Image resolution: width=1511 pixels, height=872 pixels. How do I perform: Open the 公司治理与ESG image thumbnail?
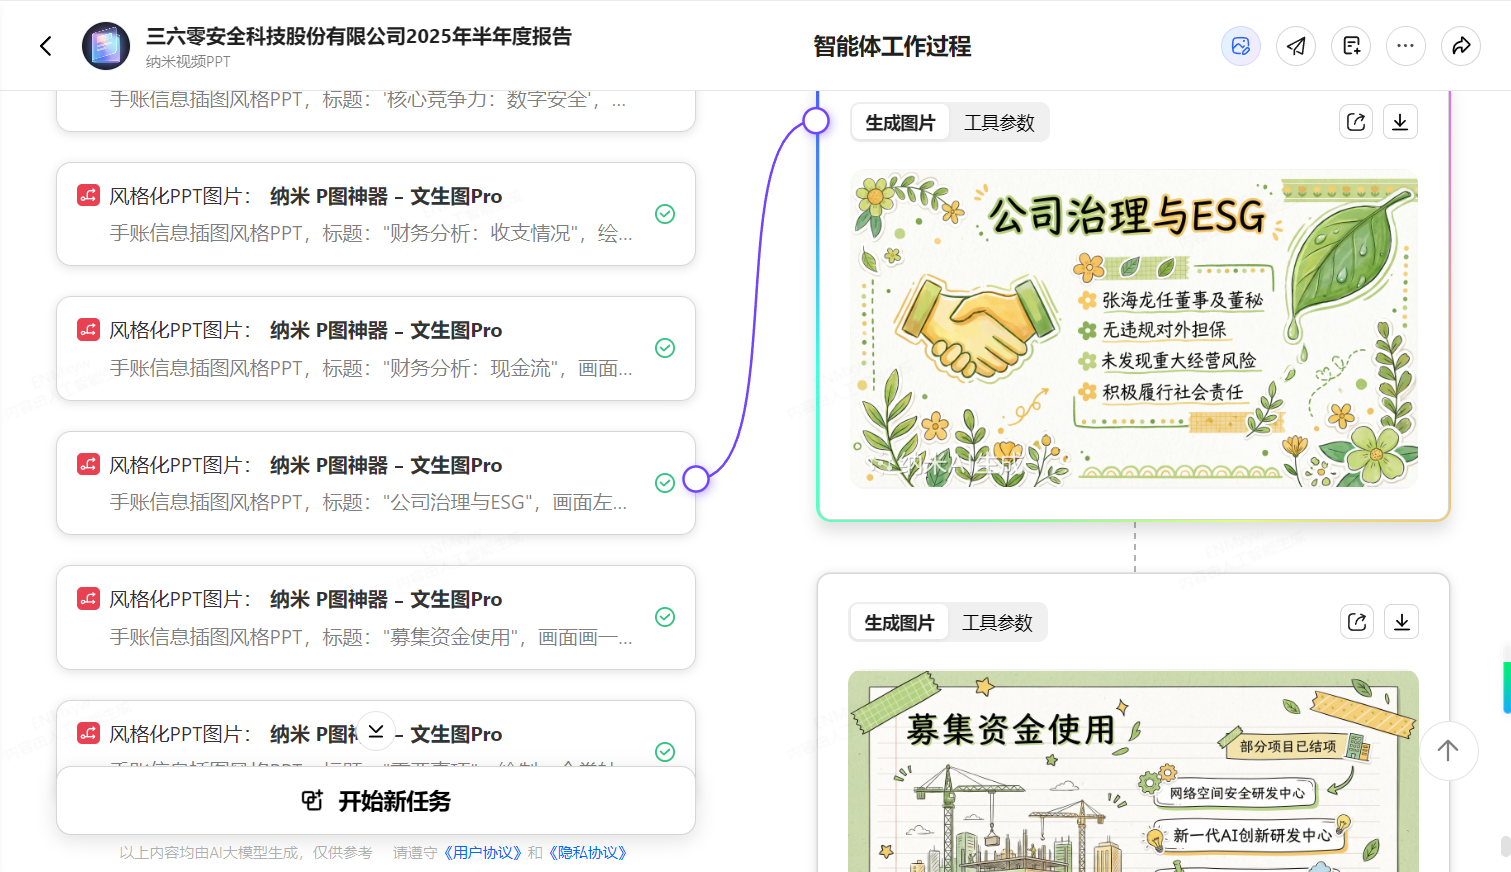[1132, 330]
